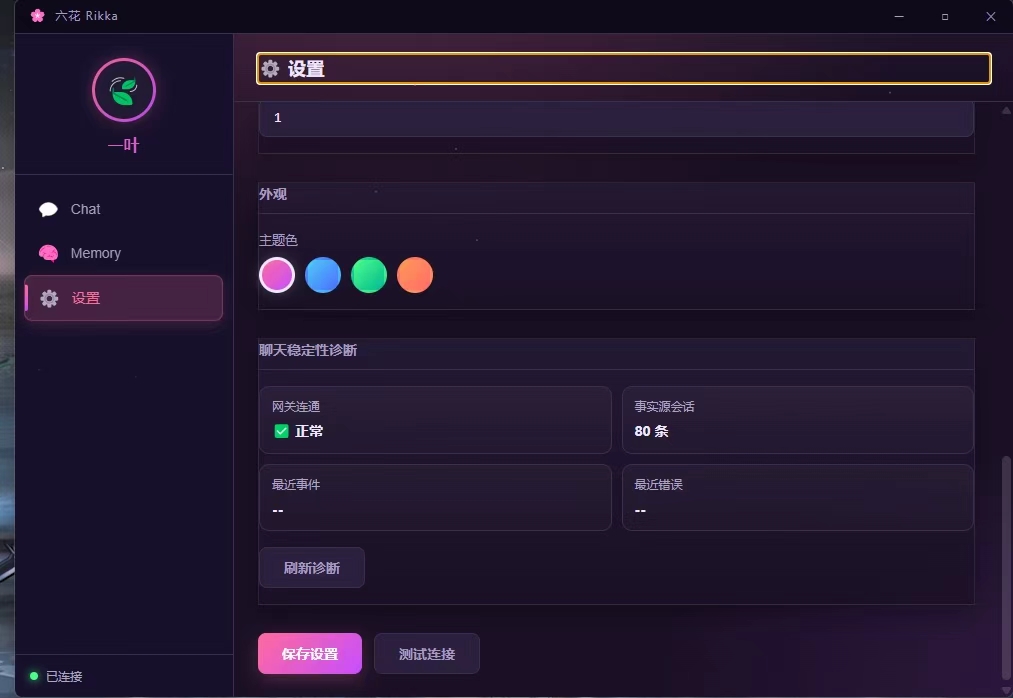
Task: Select the green theme color swatch
Action: click(x=369, y=275)
